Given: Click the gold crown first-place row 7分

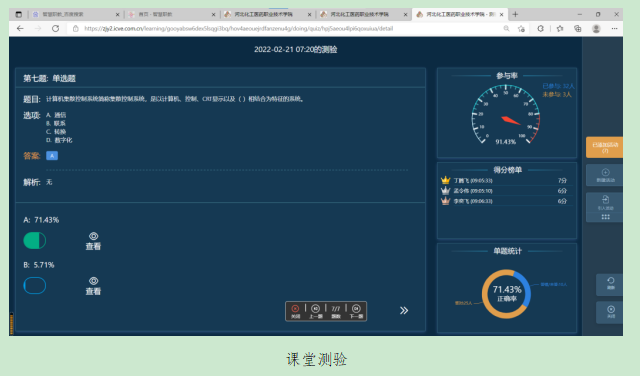Looking at the screenshot, I should (x=506, y=180).
